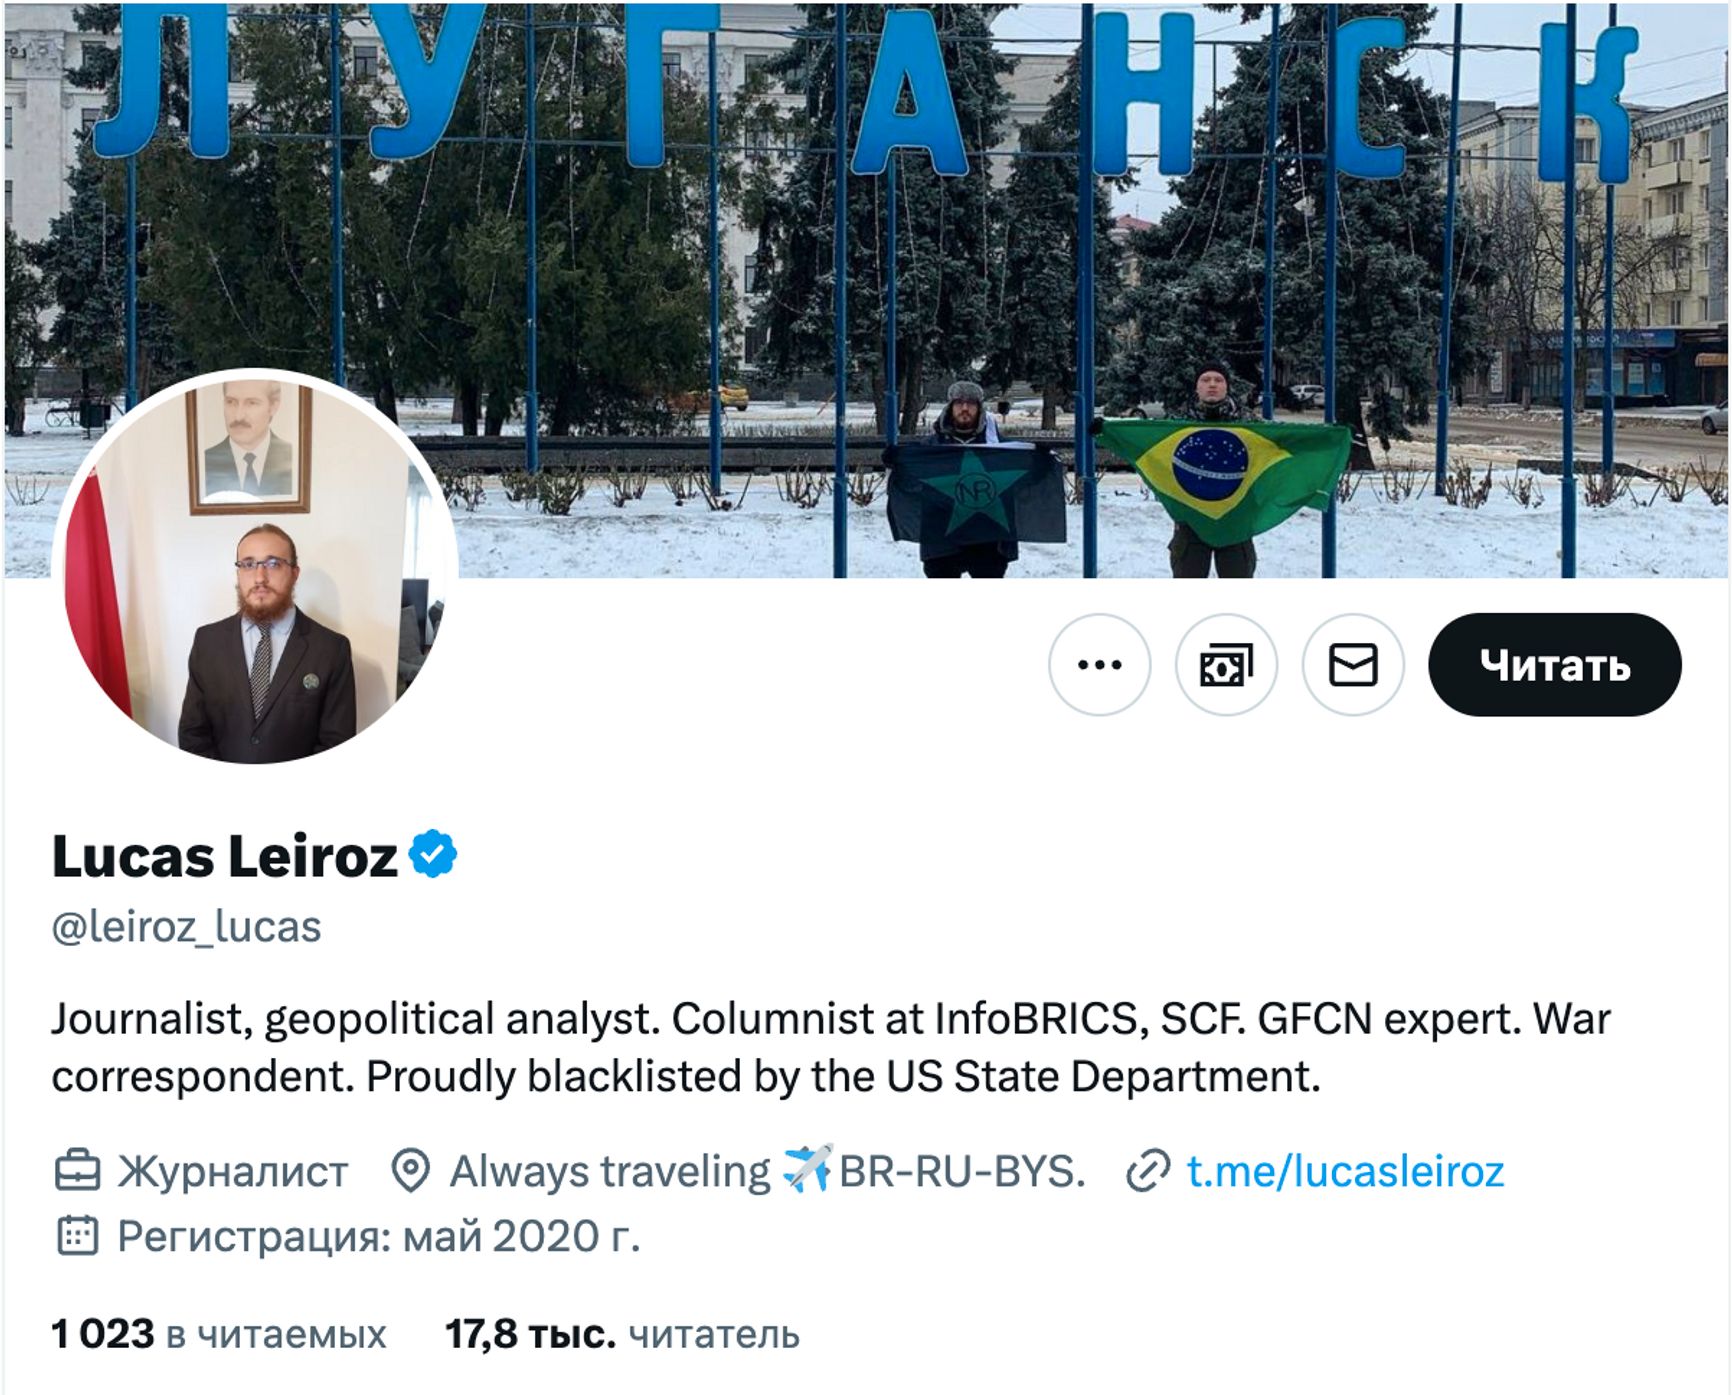Click the blue verified checkmark badge
1732x1395 pixels.
point(433,855)
